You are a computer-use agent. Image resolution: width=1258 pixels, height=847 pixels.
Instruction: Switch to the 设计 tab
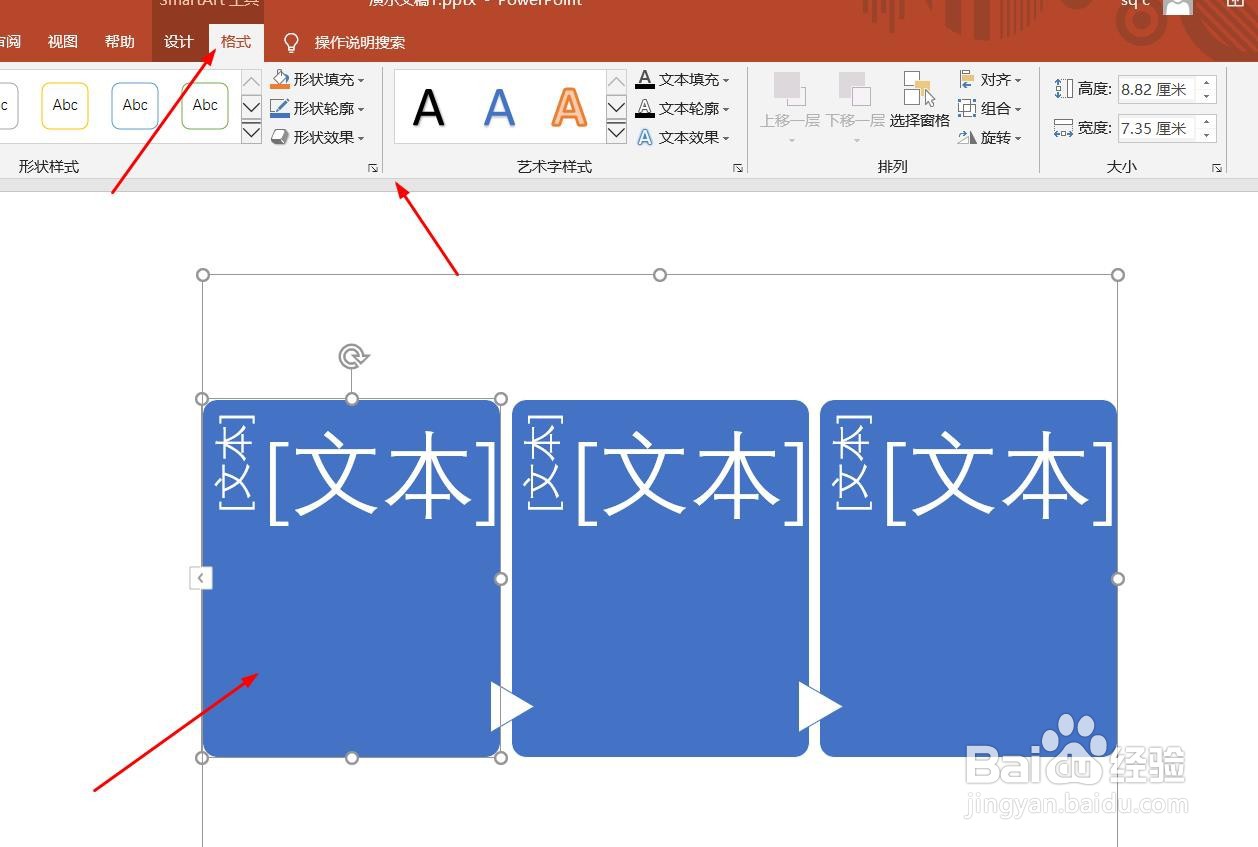coord(178,42)
